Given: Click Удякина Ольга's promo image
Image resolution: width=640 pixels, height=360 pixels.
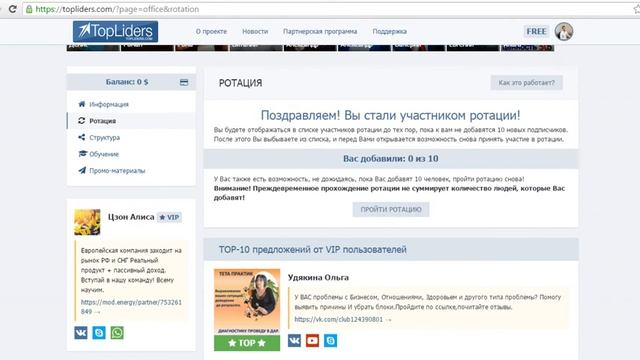Looking at the screenshot, I should 247,302.
